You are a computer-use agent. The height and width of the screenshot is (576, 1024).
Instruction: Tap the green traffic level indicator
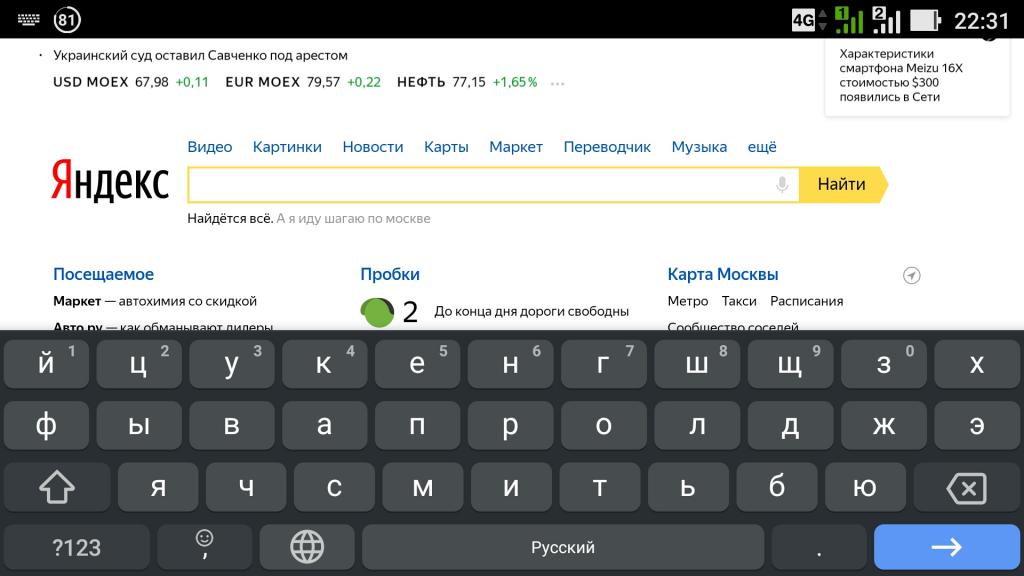pyautogui.click(x=377, y=312)
